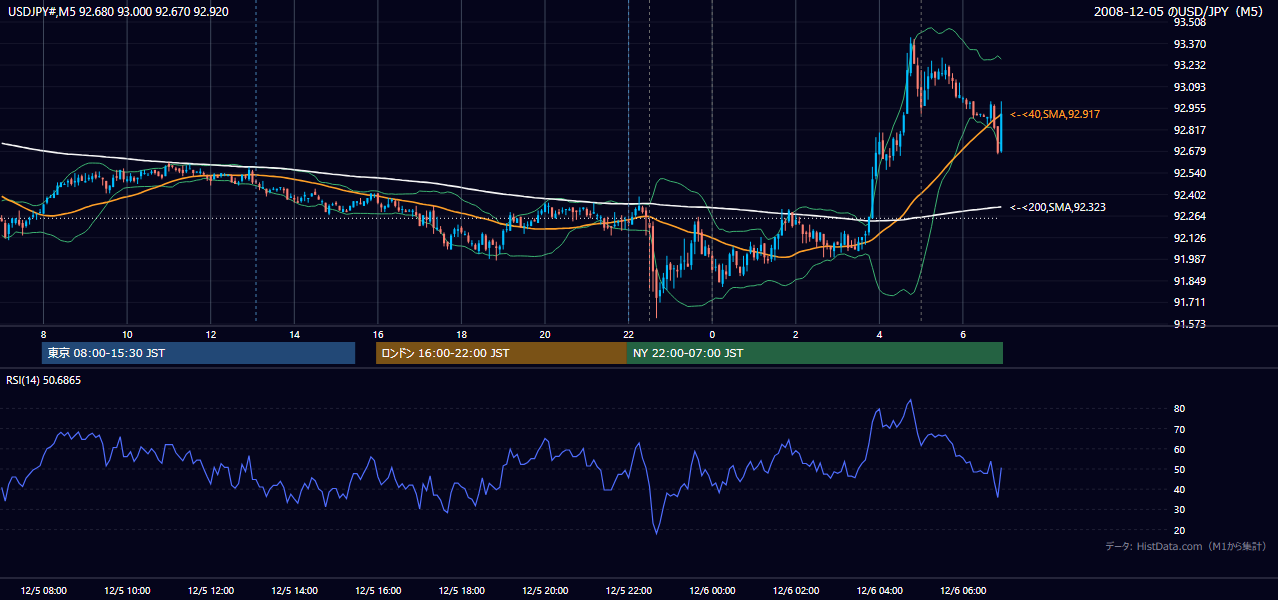Click the RSI scale value 80
This screenshot has width=1278, height=600.
click(x=1179, y=409)
